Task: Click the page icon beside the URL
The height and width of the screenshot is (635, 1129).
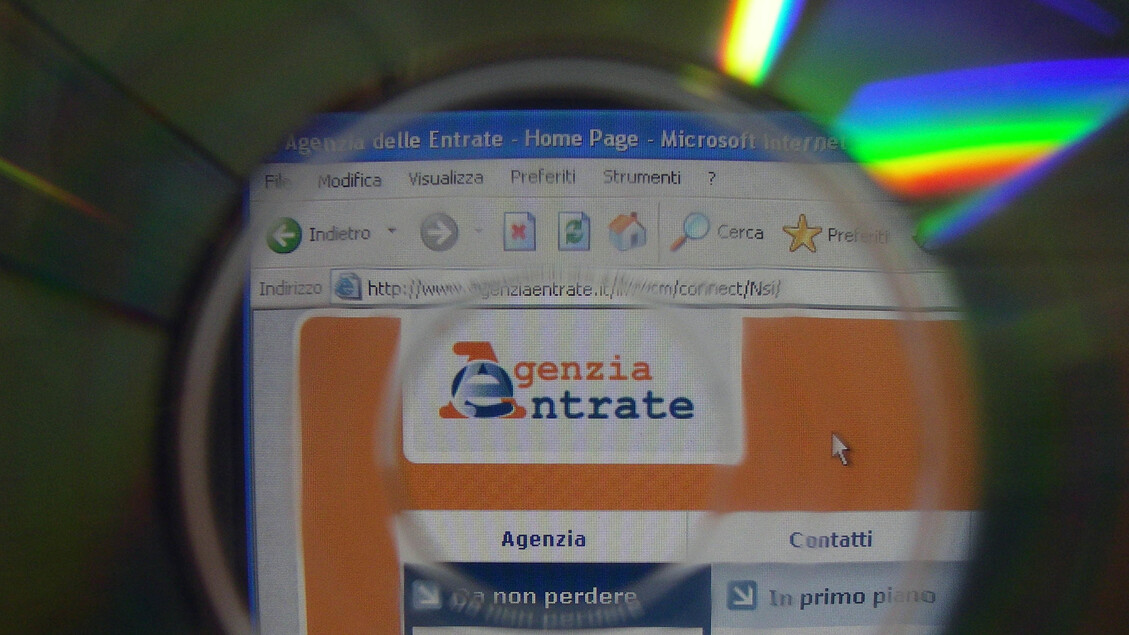Action: click(348, 288)
